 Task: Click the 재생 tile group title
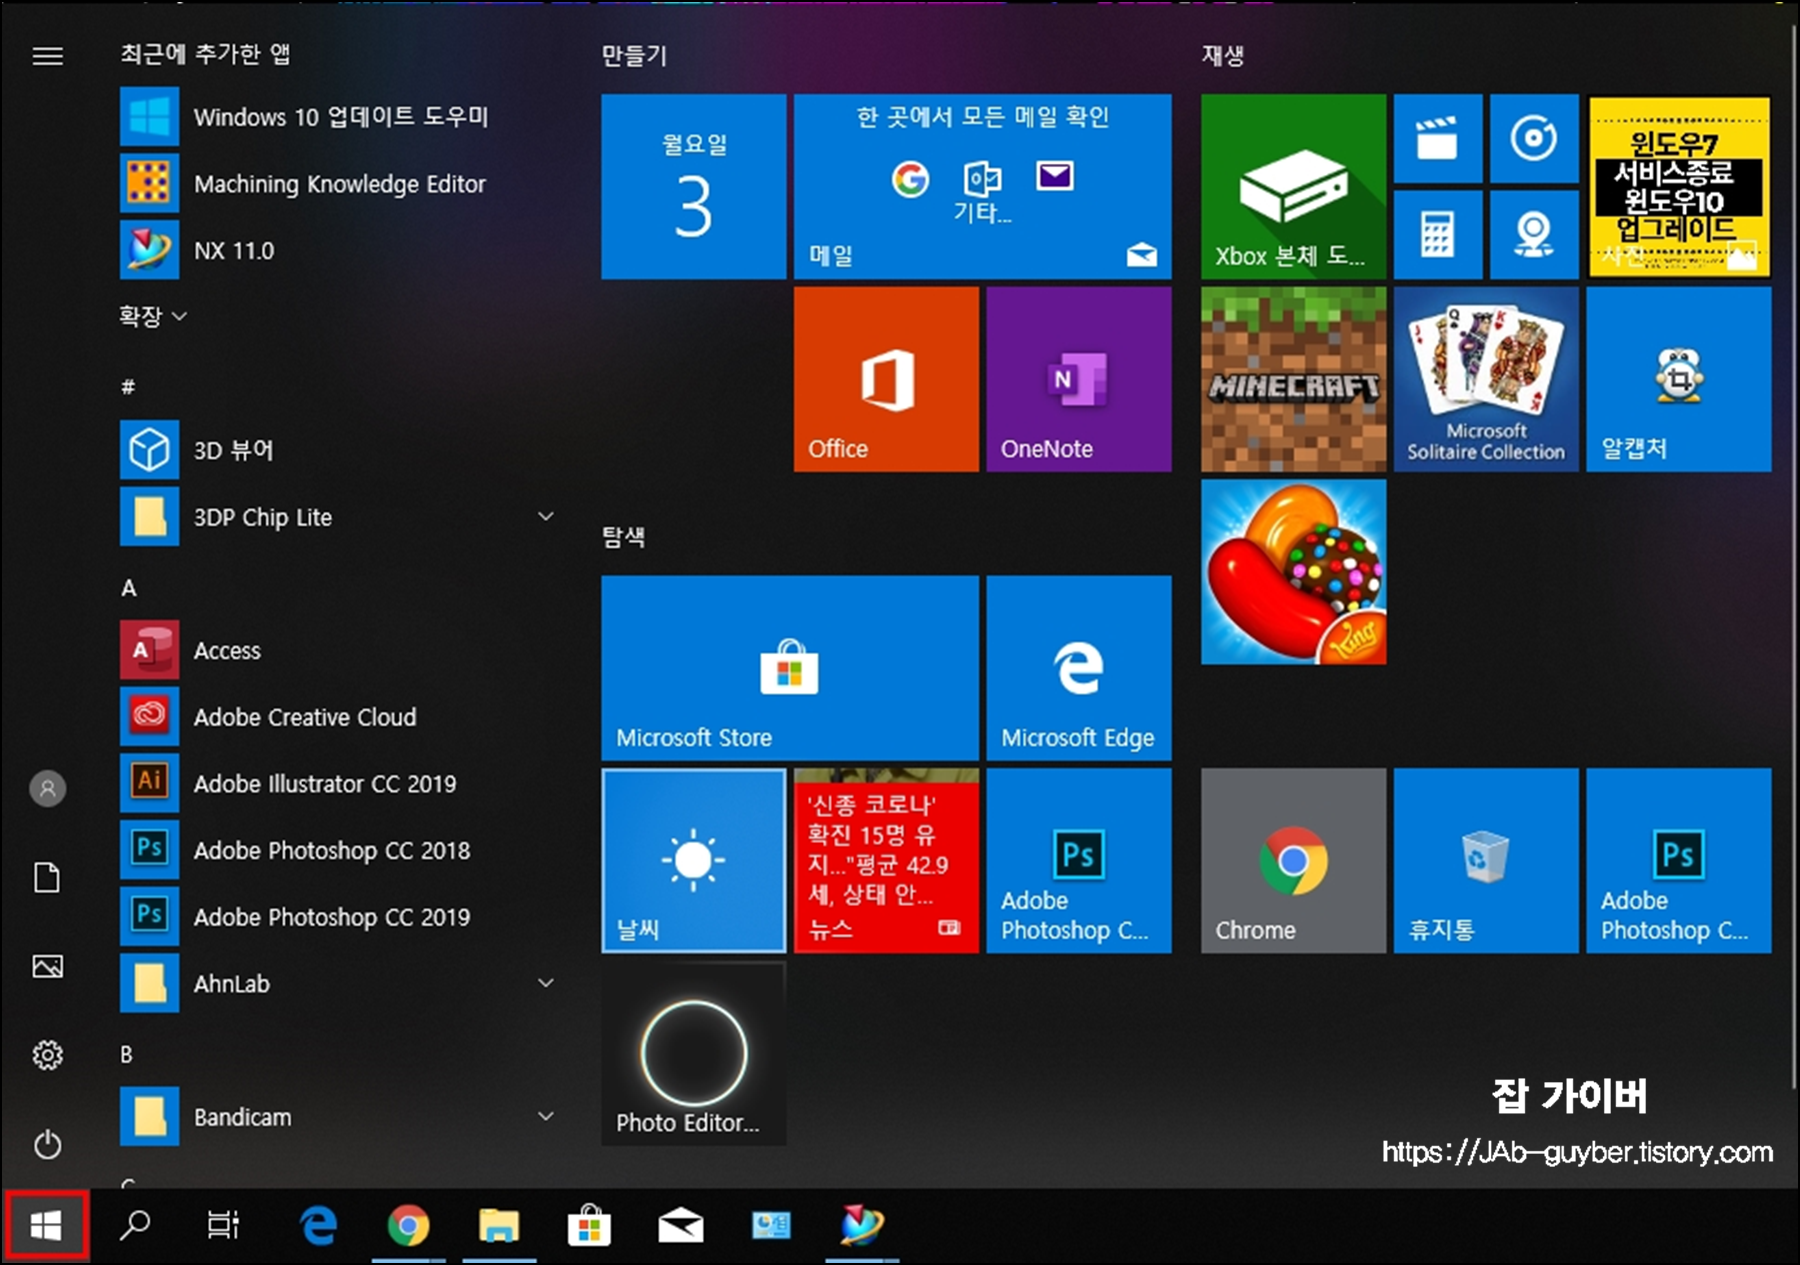(x=1223, y=56)
